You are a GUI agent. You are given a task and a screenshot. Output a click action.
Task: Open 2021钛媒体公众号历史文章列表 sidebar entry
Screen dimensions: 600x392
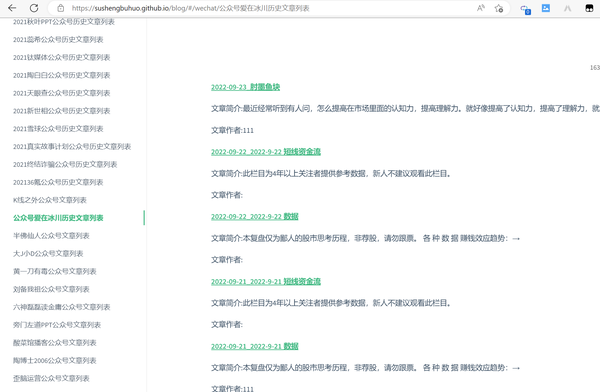(x=62, y=57)
